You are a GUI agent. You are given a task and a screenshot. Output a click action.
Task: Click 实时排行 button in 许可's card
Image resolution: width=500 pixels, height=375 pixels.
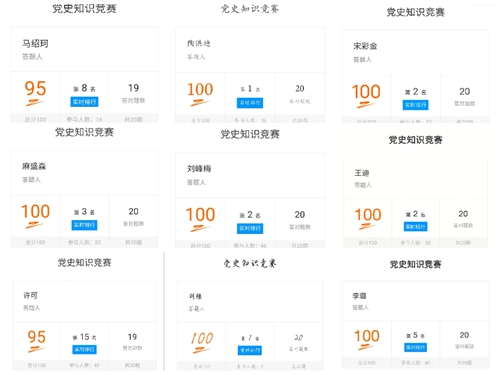tap(84, 349)
